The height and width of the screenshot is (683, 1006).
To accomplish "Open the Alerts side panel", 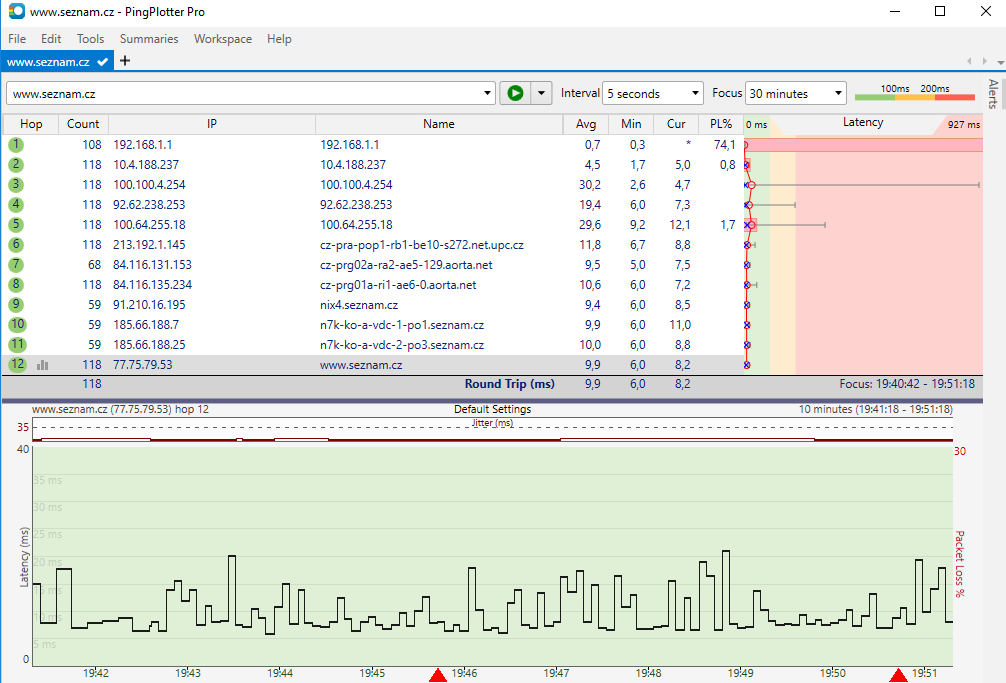I will tap(993, 93).
